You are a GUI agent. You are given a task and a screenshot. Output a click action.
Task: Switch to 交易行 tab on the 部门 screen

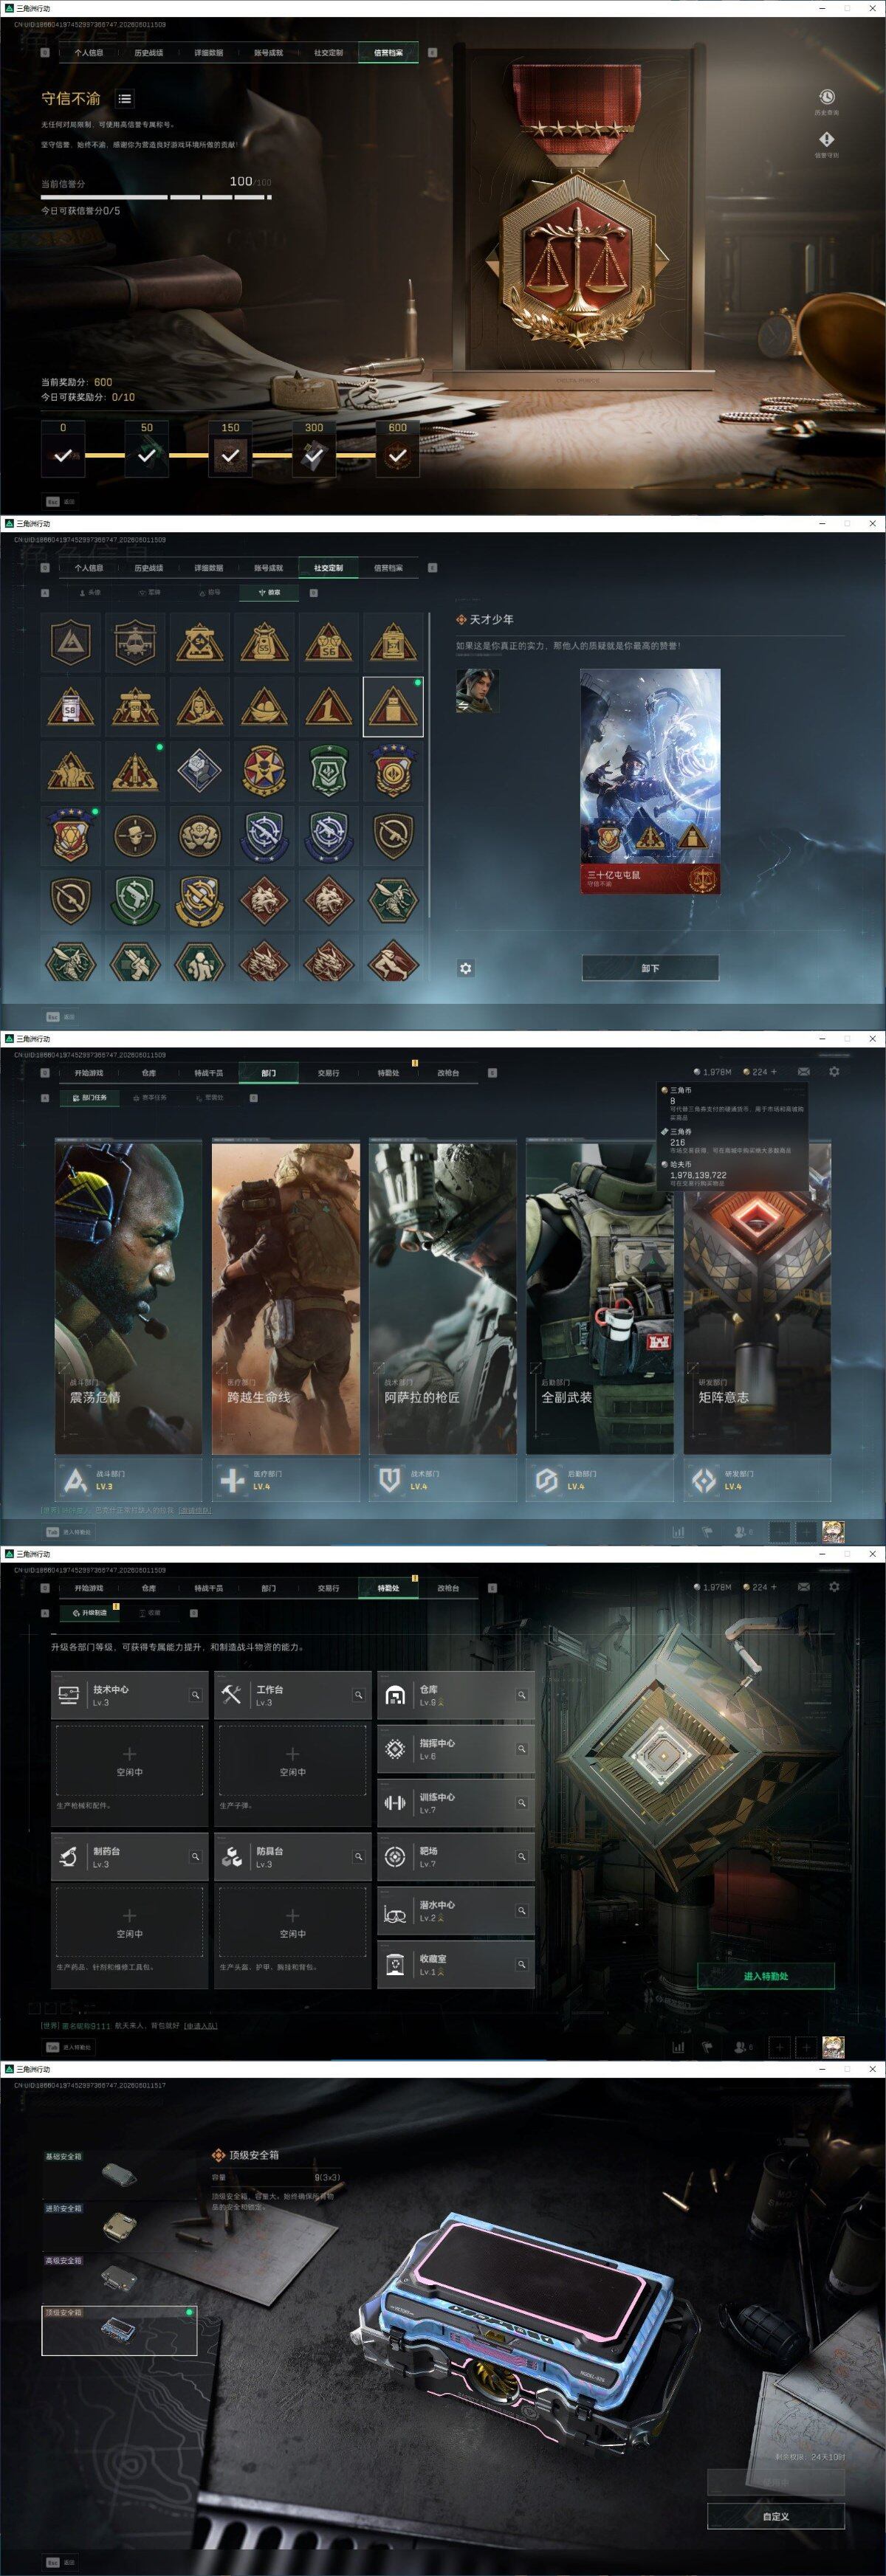pos(328,1073)
